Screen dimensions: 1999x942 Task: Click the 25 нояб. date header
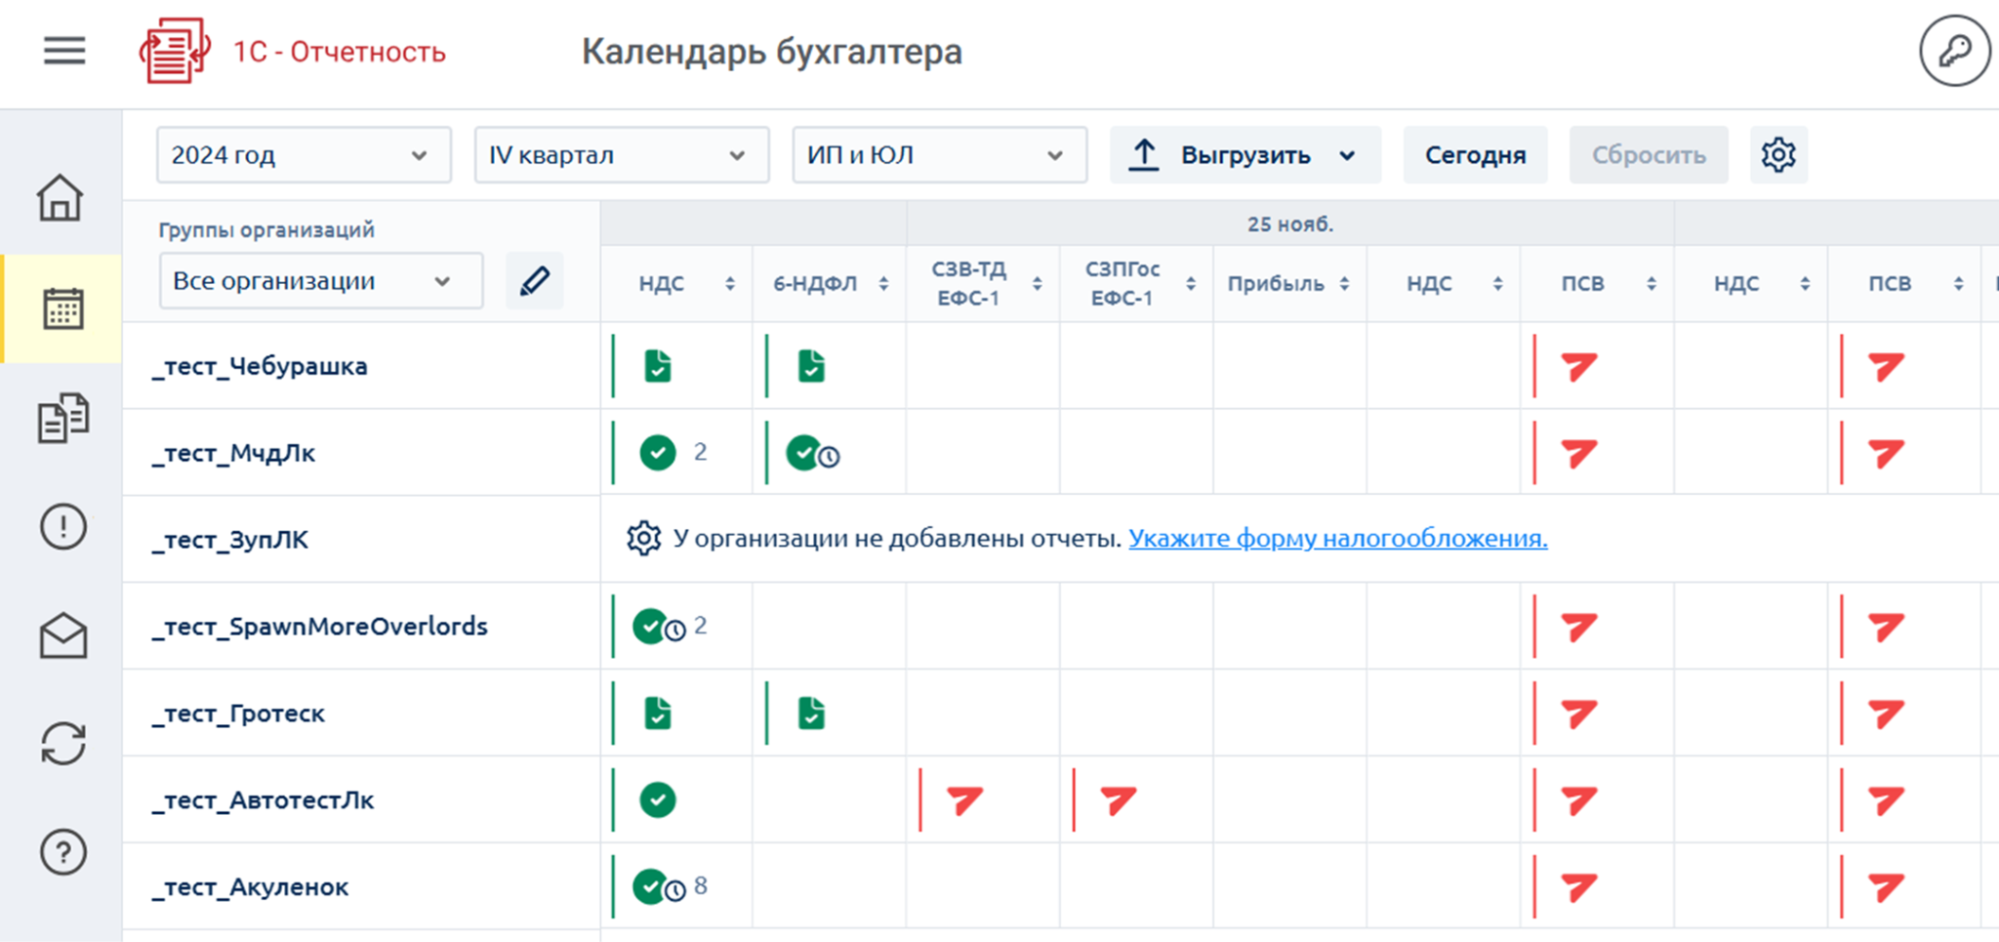click(1290, 224)
